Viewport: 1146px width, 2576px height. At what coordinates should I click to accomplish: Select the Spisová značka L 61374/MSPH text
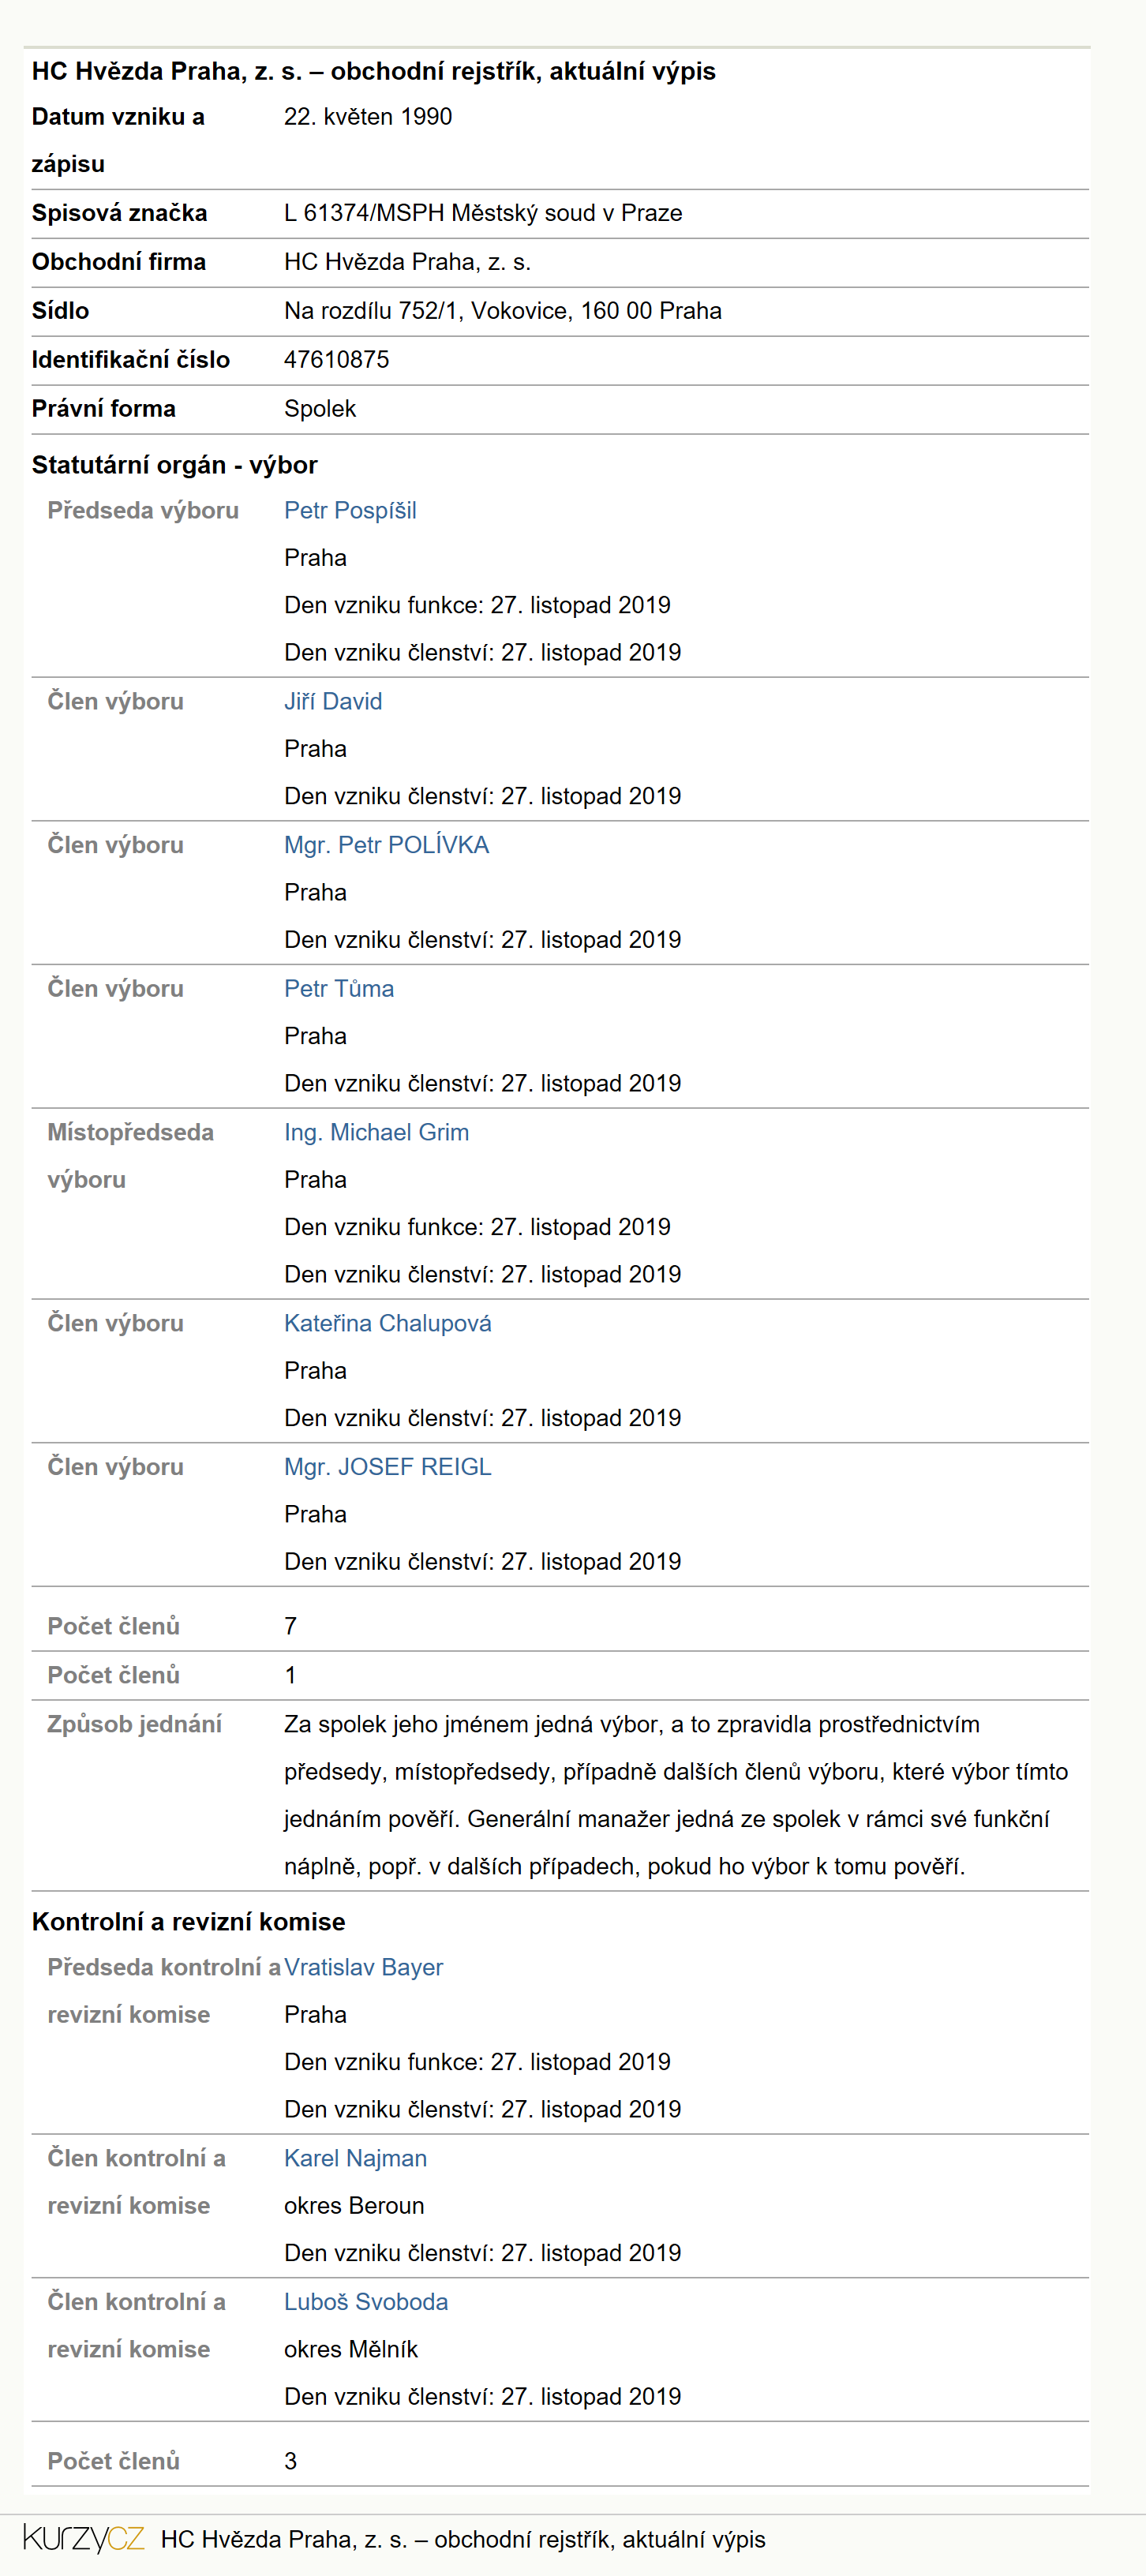[x=483, y=213]
